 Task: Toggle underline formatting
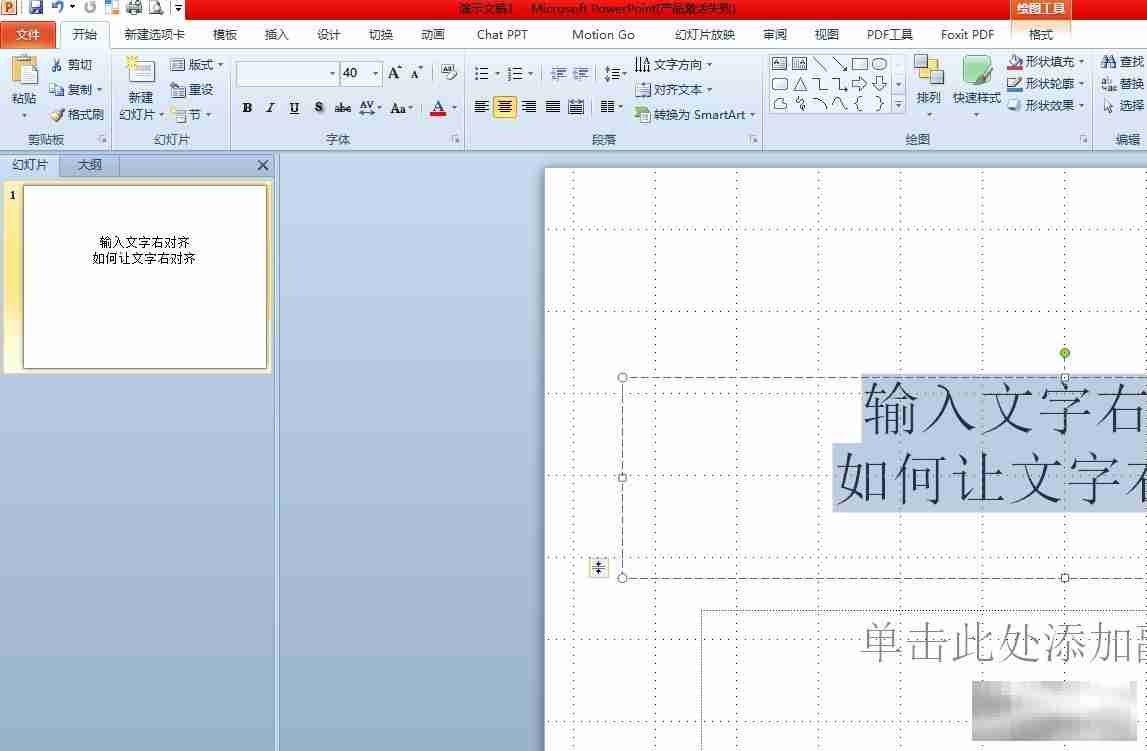[x=293, y=107]
